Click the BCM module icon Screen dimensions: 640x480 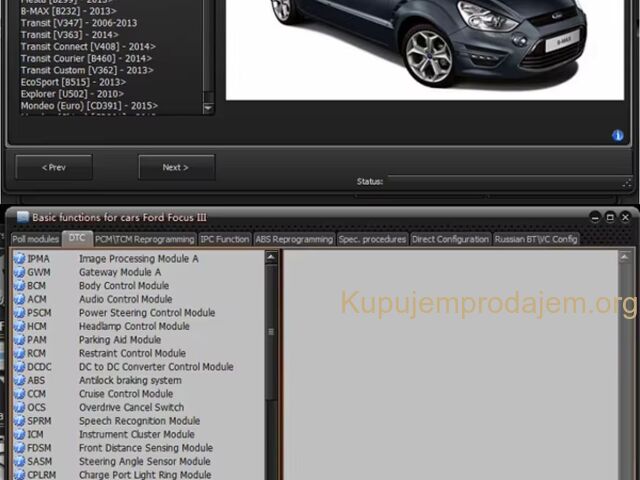tap(19, 286)
